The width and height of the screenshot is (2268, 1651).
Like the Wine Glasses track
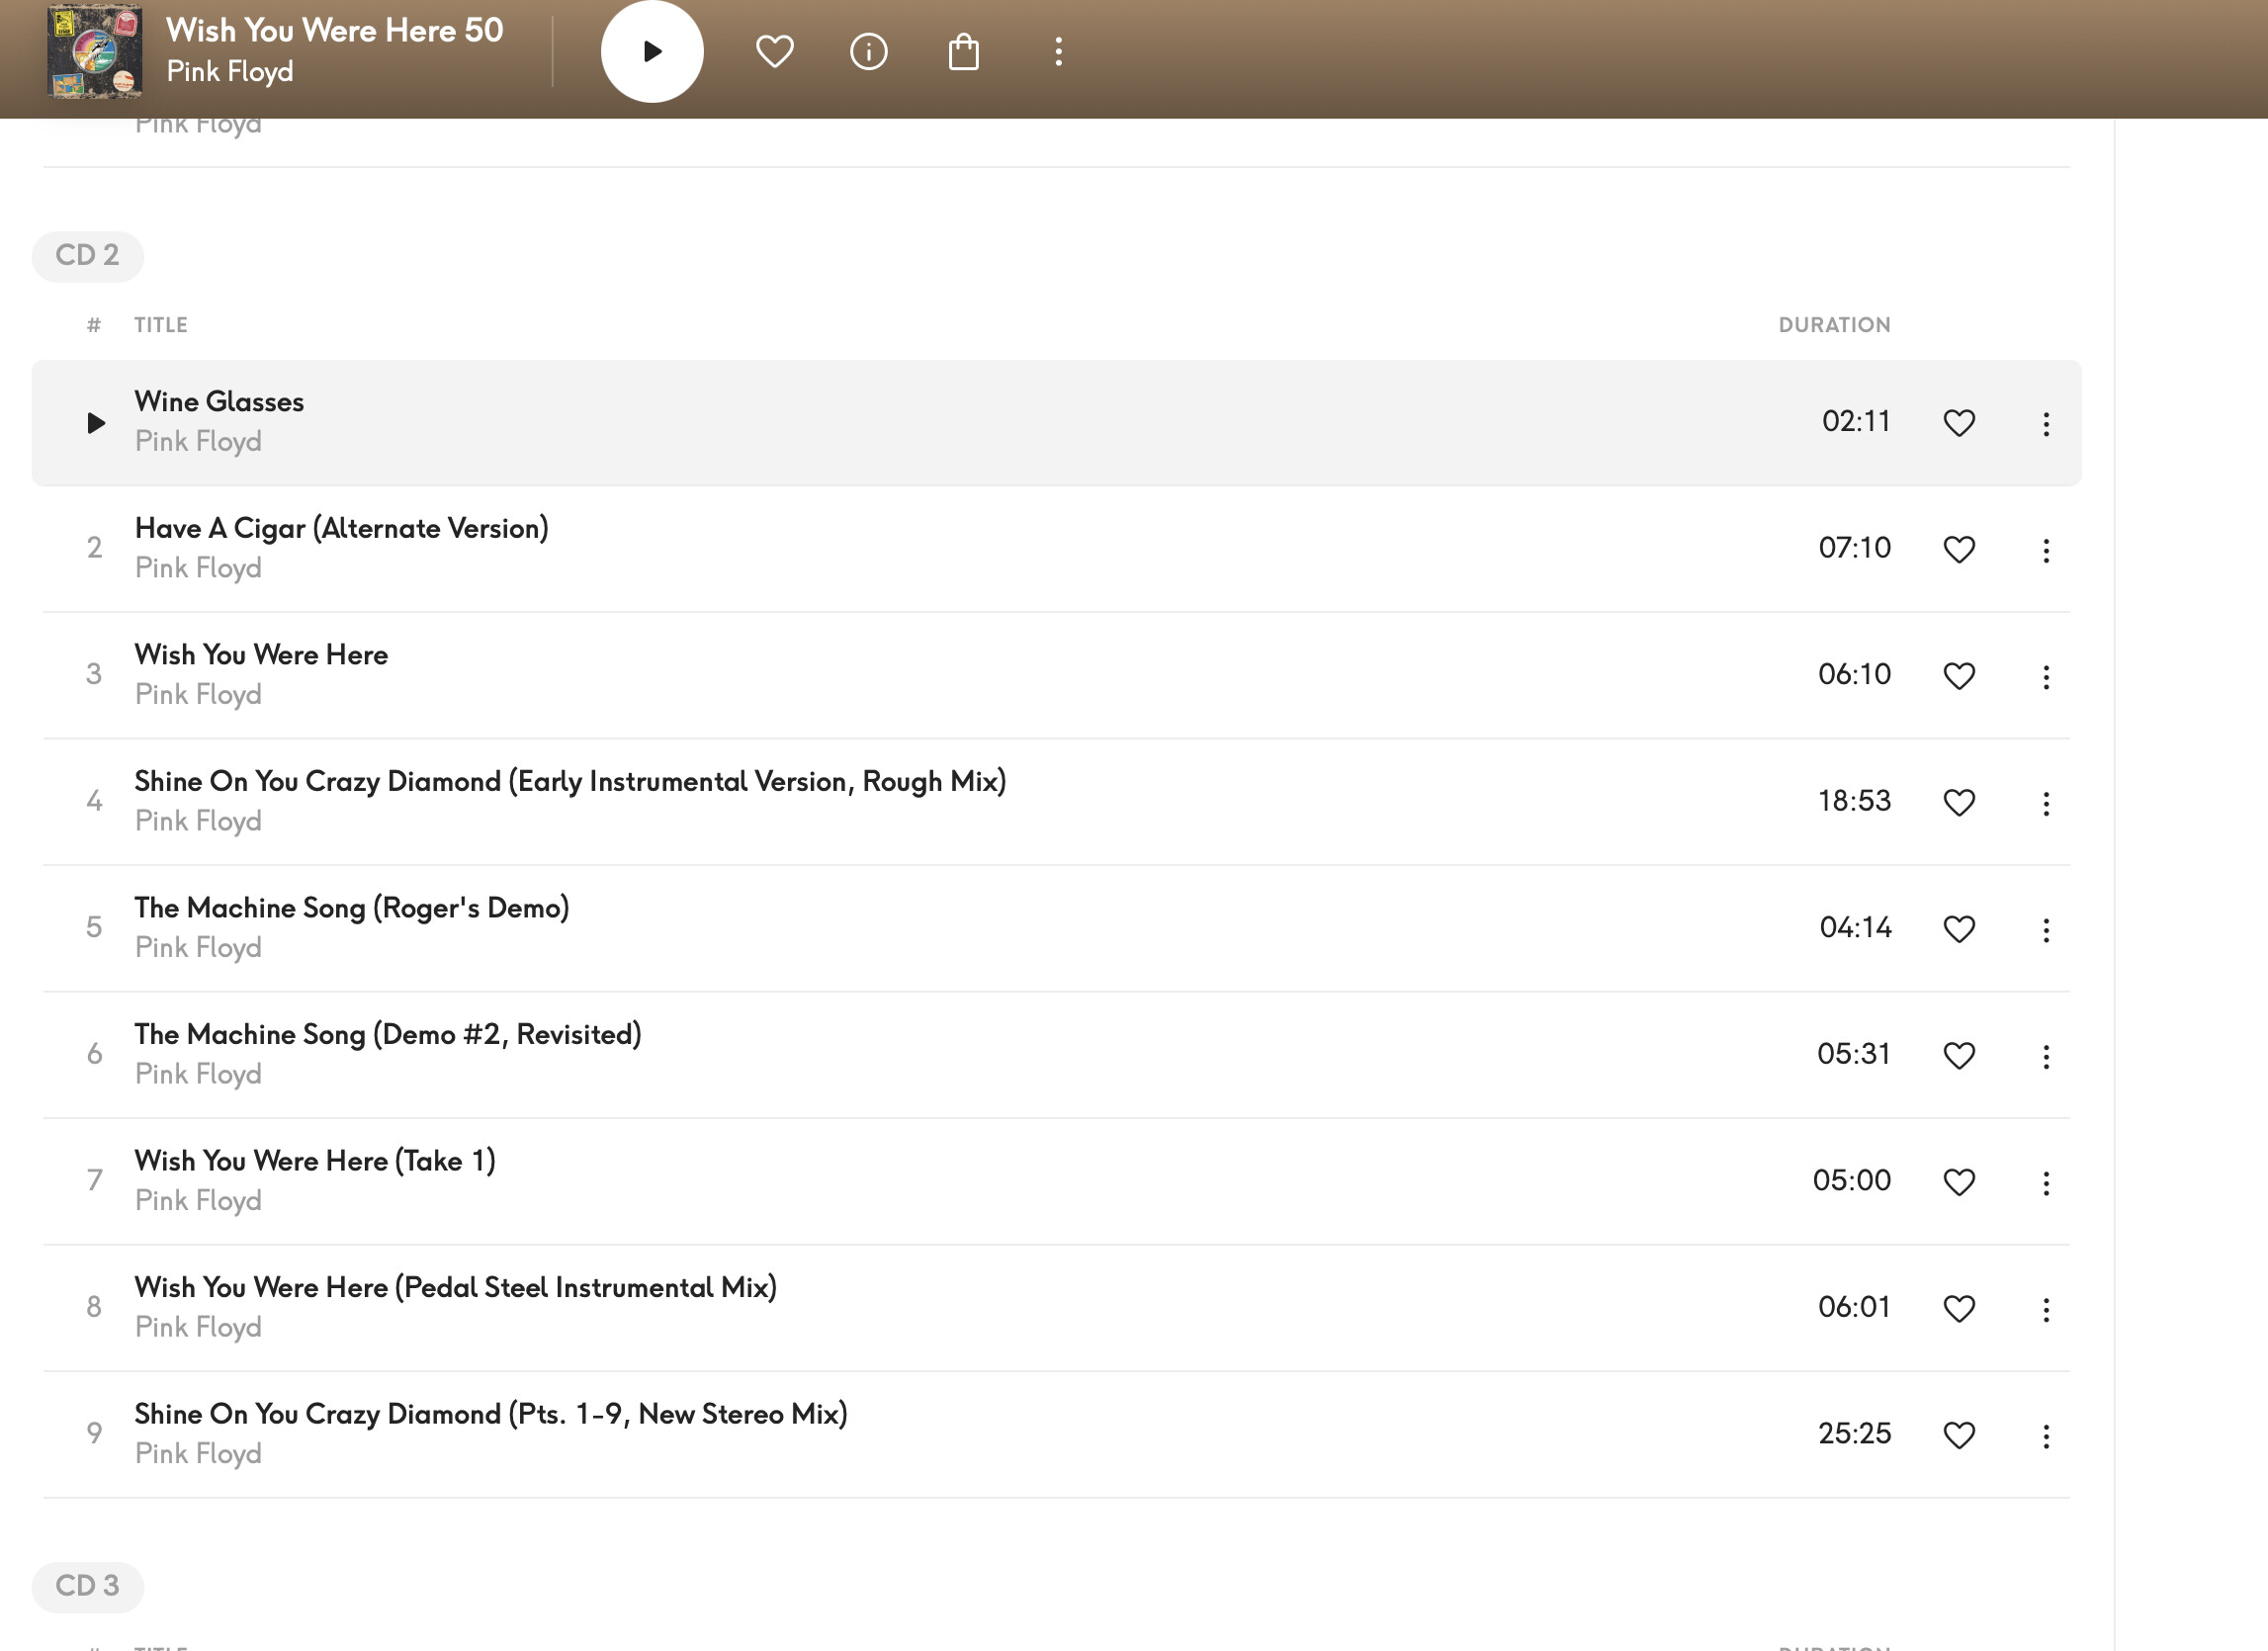(1958, 423)
